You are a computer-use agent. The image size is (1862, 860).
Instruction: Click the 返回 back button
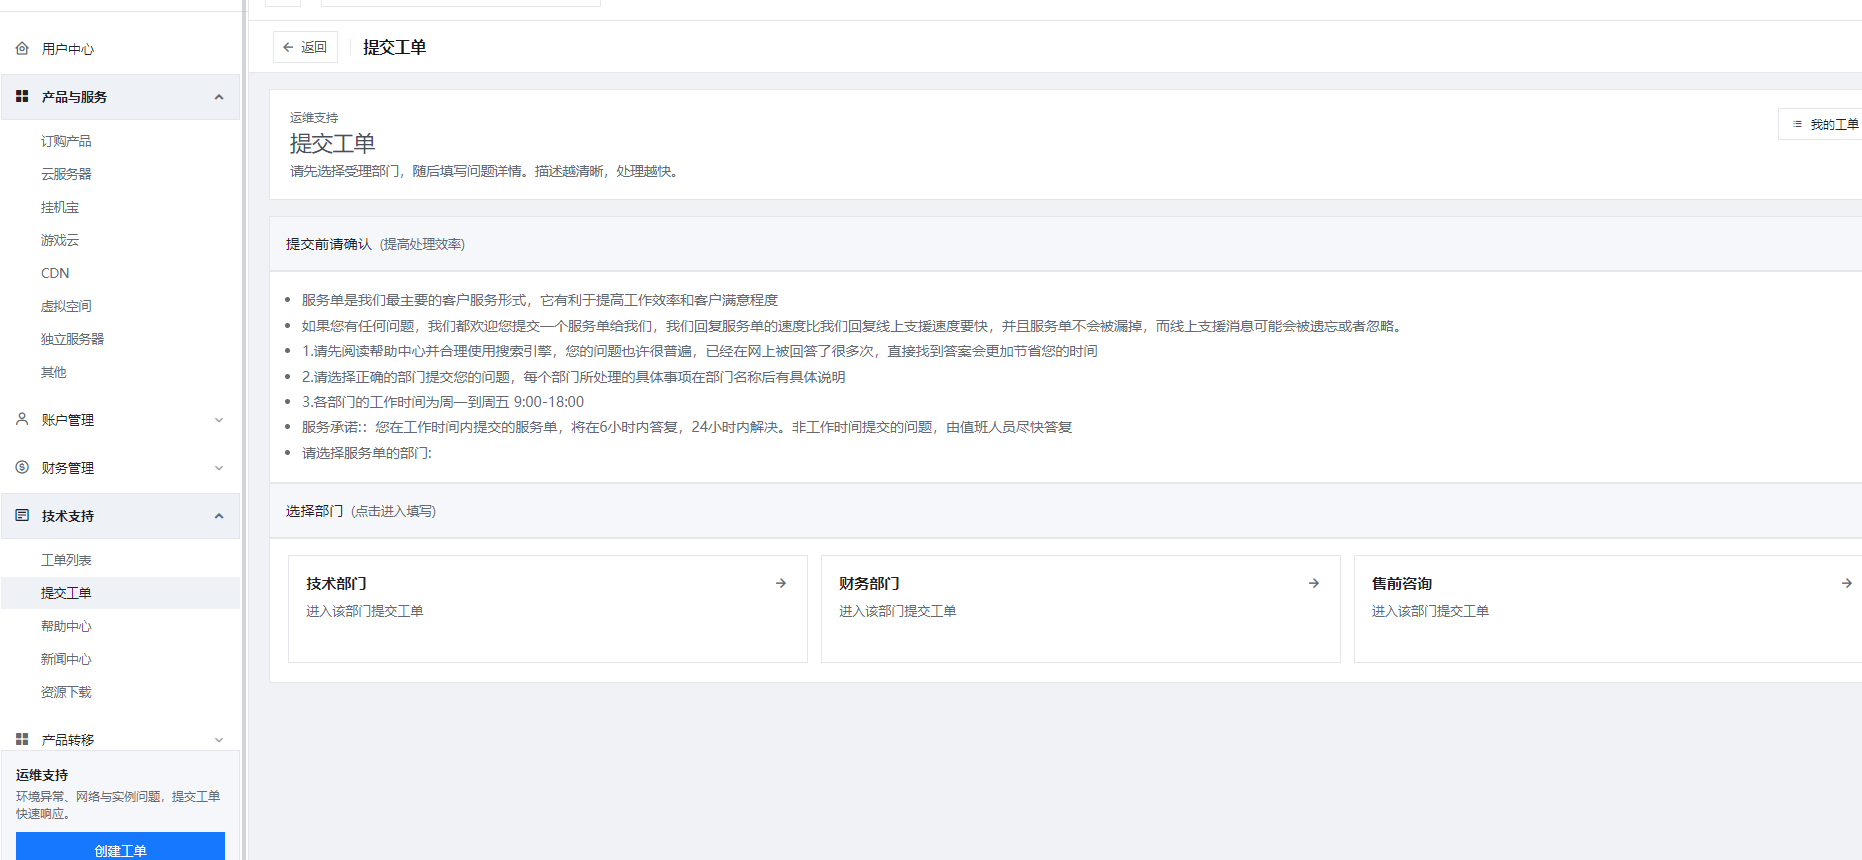(x=305, y=47)
